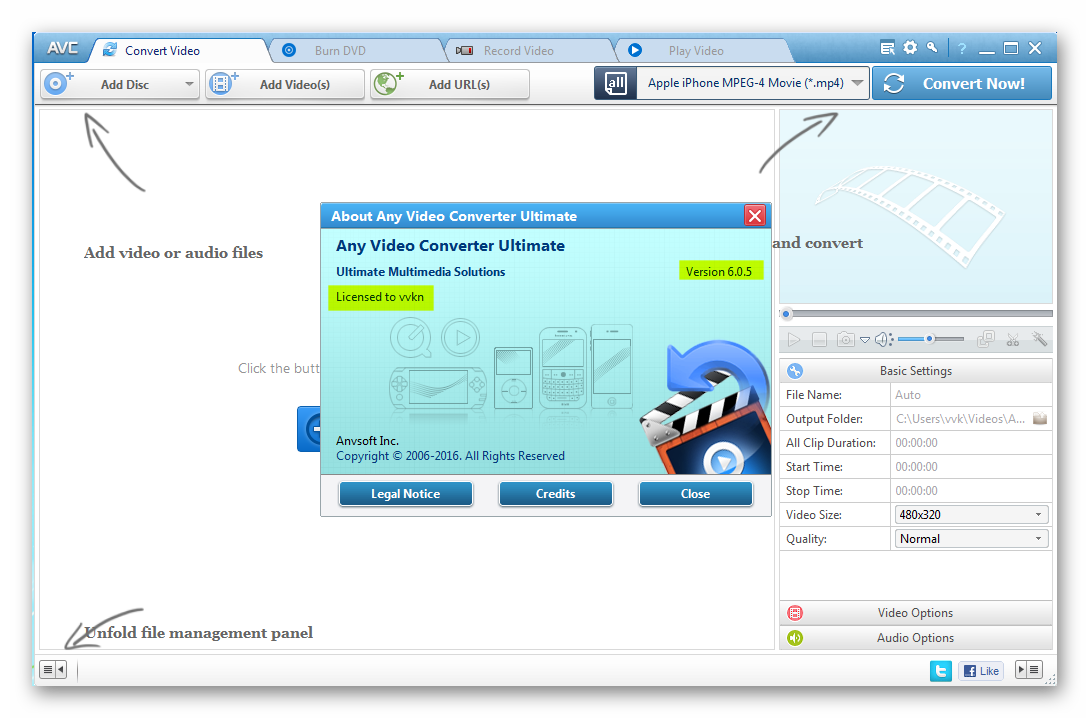Screen dimensions: 1089x718
Task: Expand the snapshot options arrow
Action: pyautogui.click(x=865, y=340)
